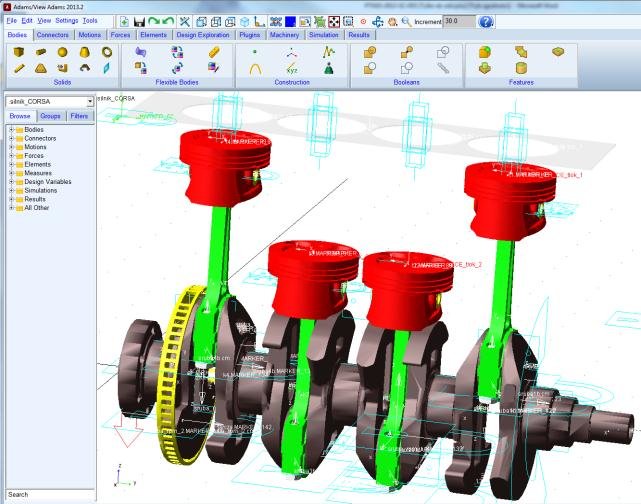Open the silnik_CORSA model dropdown

pyautogui.click(x=90, y=101)
